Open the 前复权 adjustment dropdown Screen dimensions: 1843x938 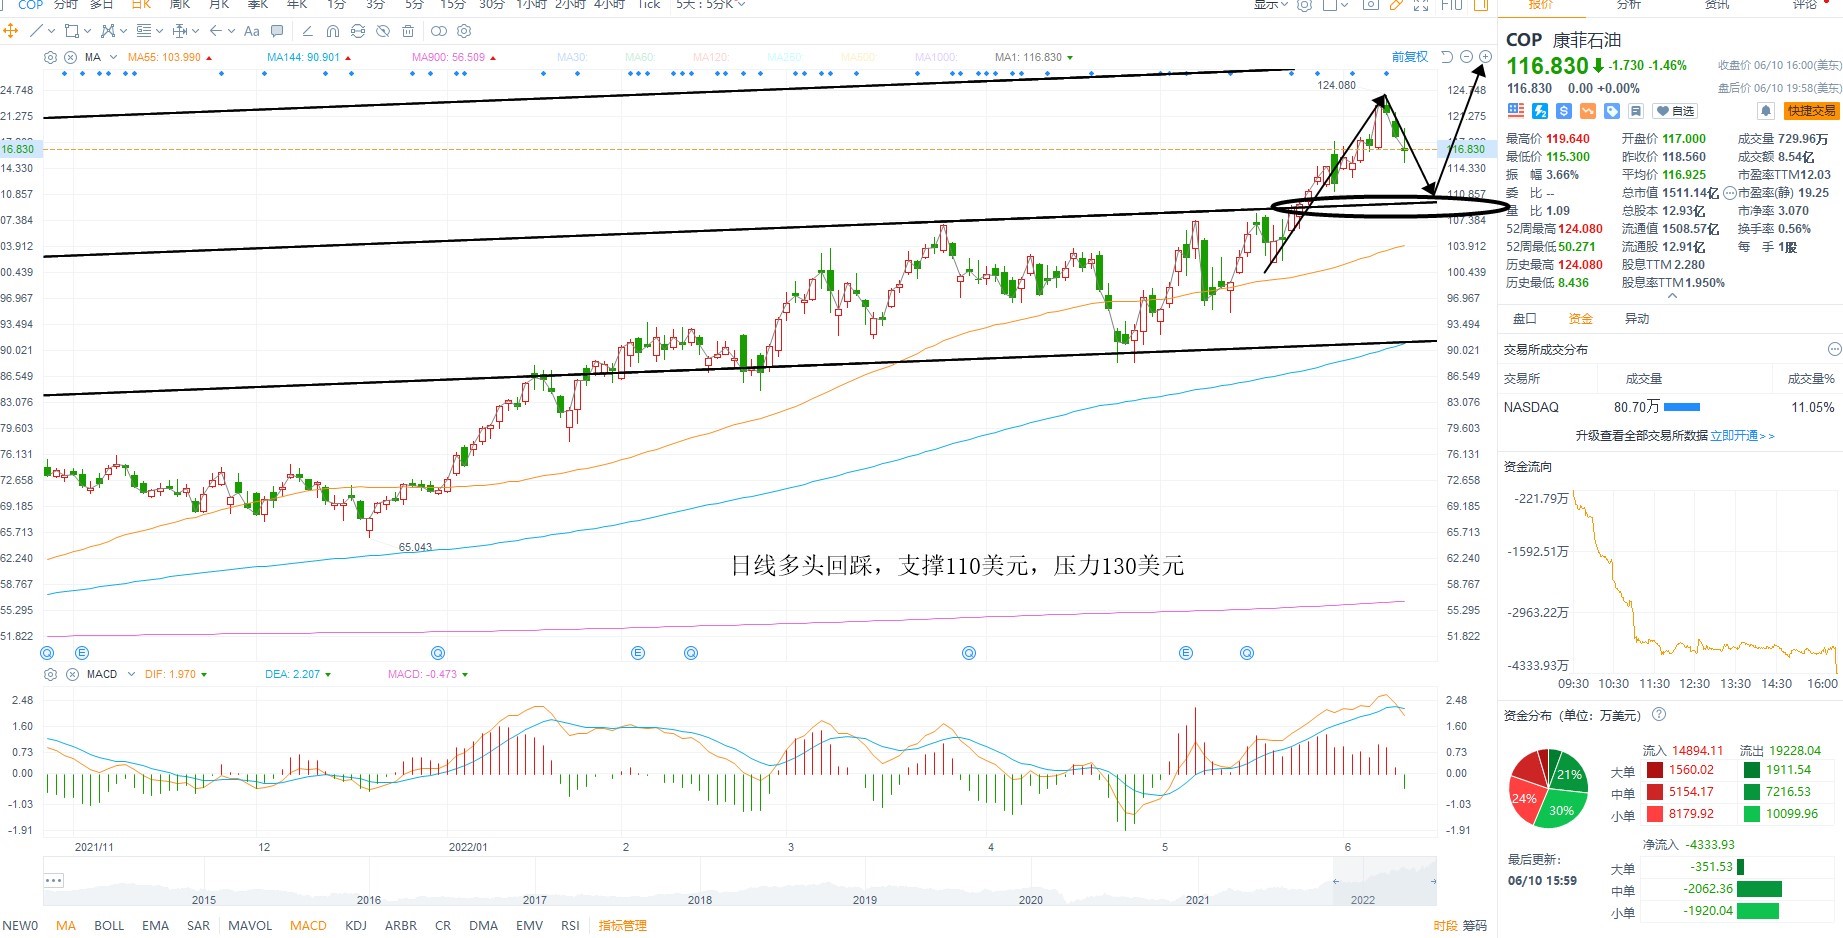point(1410,57)
